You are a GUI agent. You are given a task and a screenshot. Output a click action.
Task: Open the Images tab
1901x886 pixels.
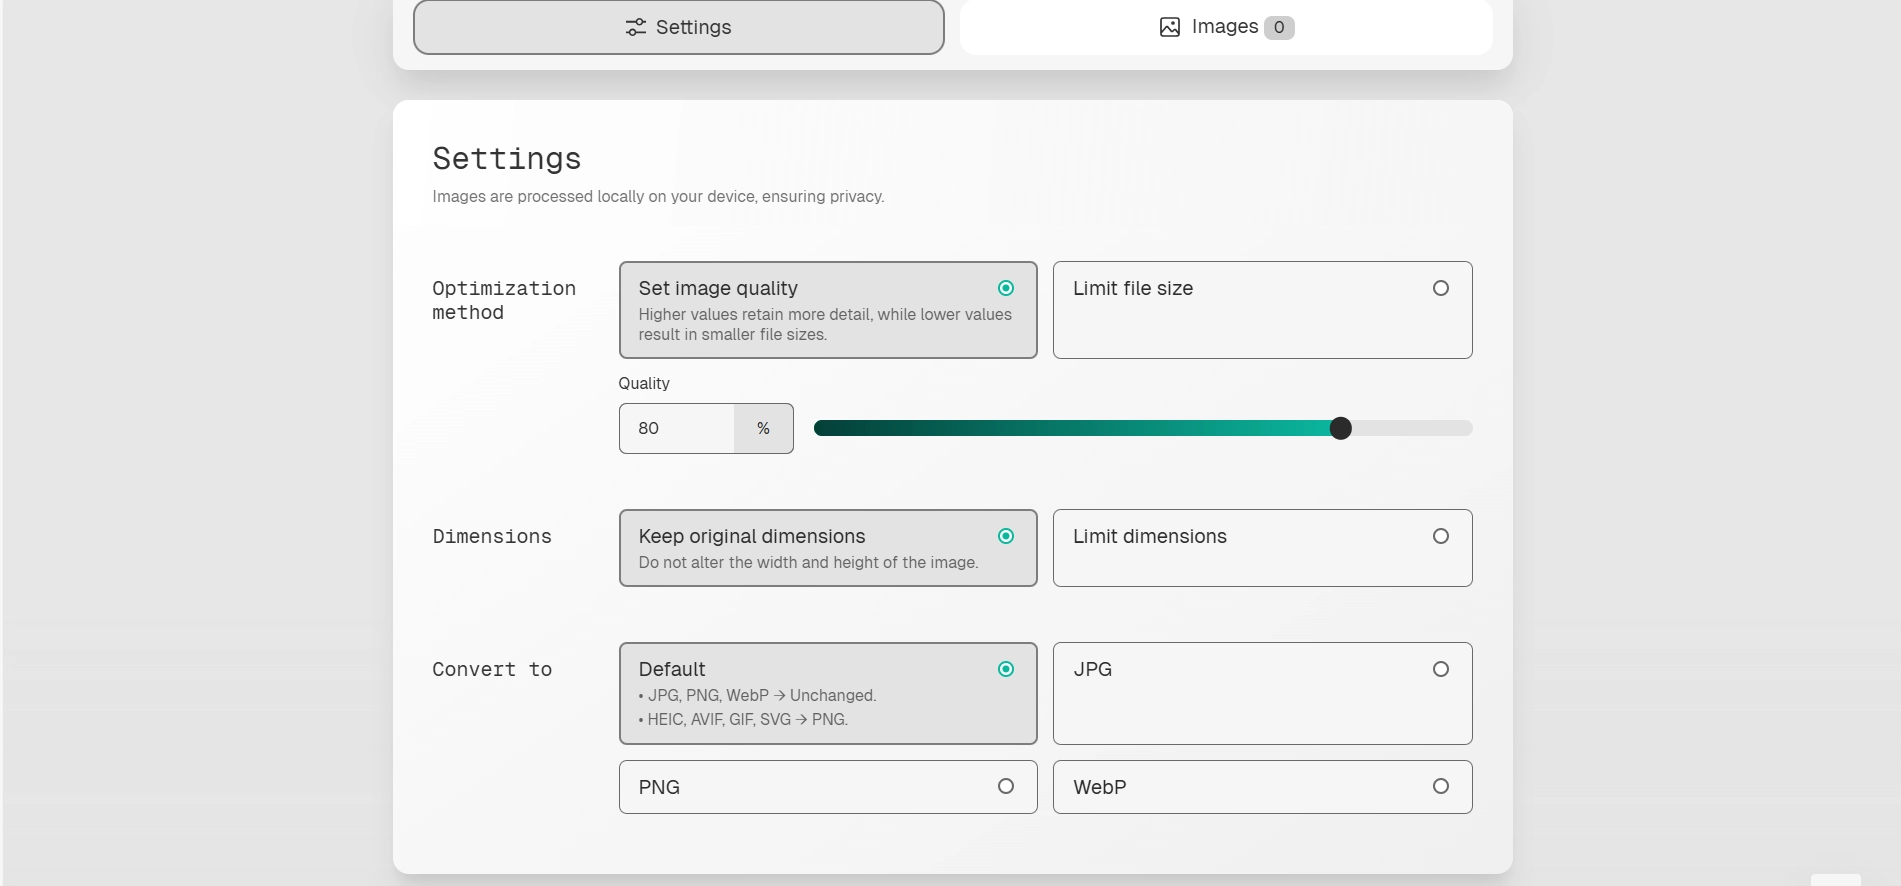click(x=1225, y=27)
